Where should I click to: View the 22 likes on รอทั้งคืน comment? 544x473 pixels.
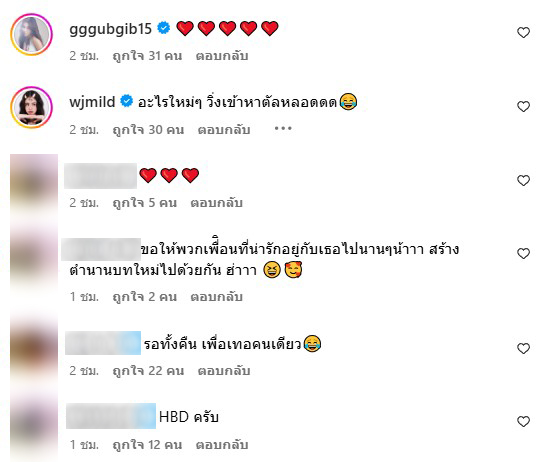(148, 371)
